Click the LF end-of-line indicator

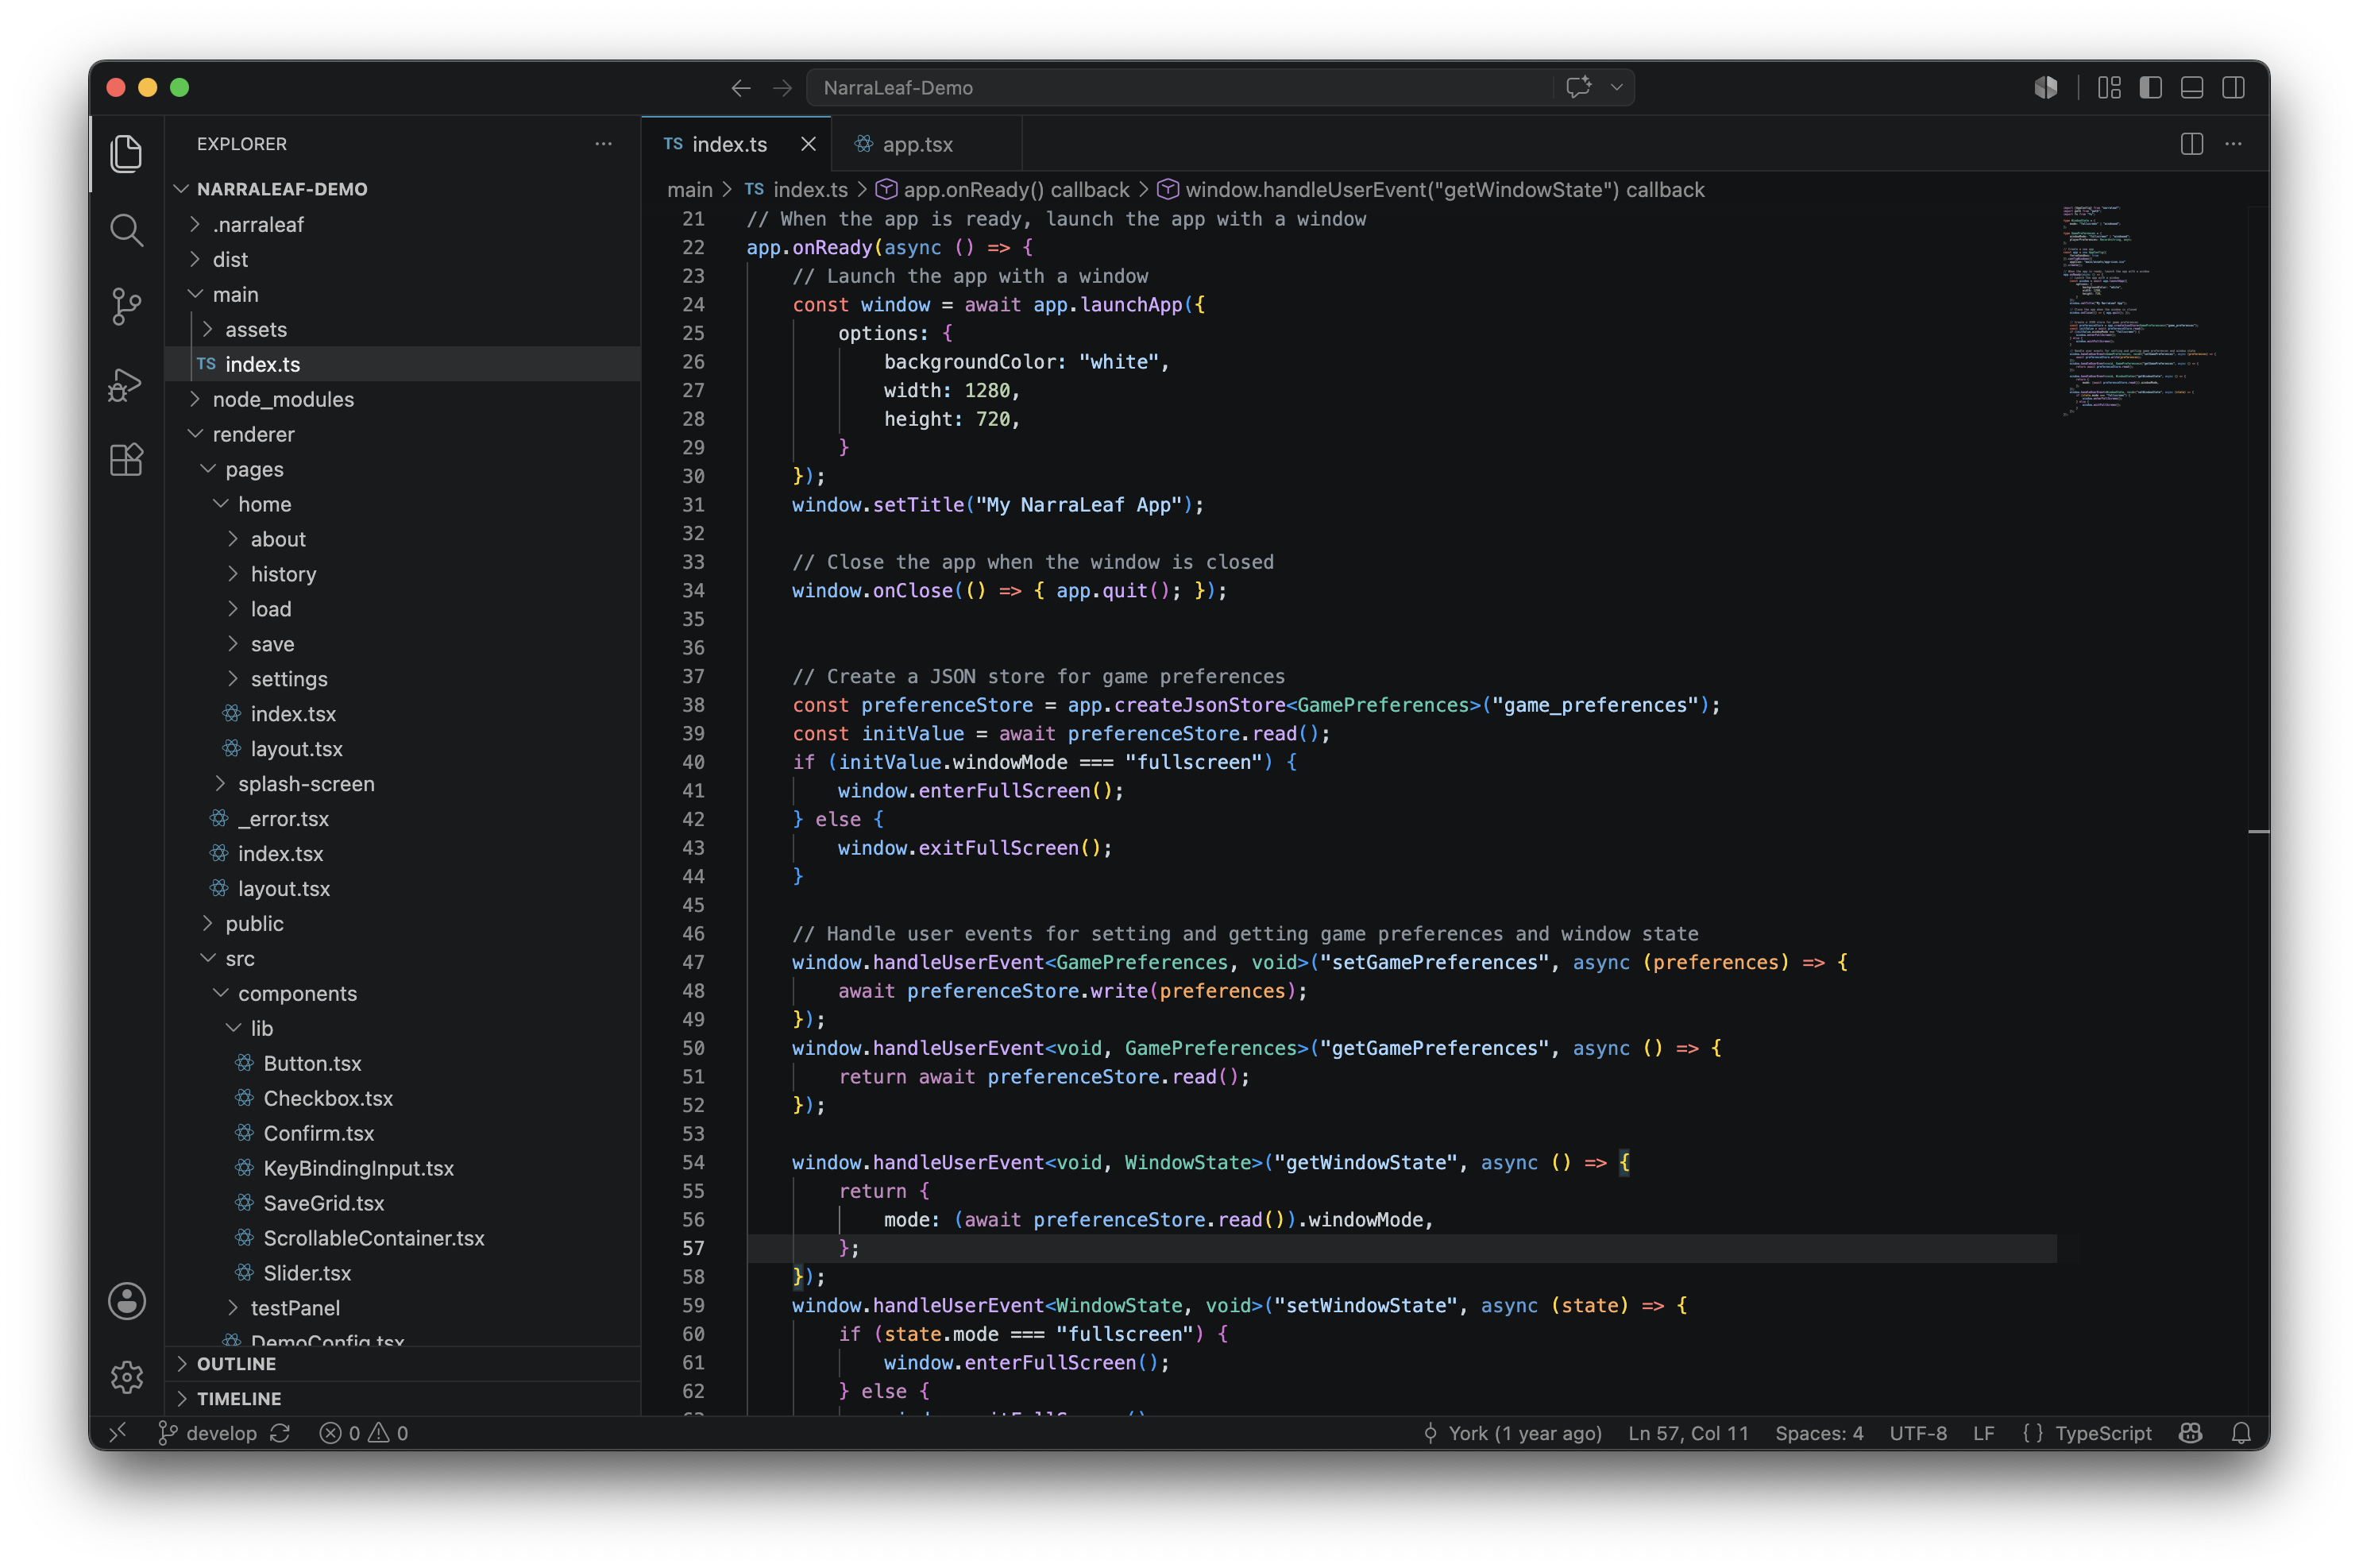pyautogui.click(x=1984, y=1433)
